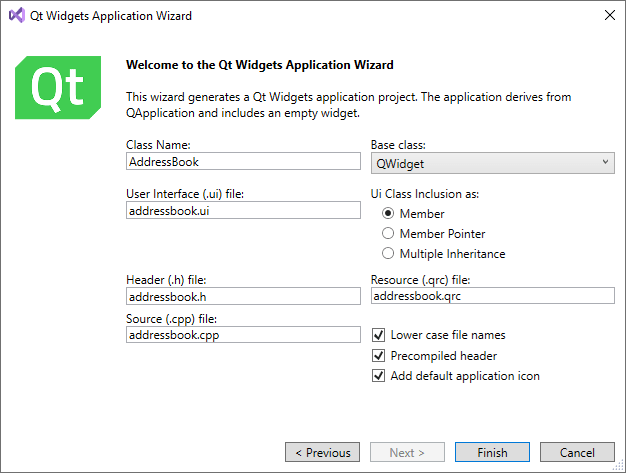Click the Welcome heading text
The height and width of the screenshot is (473, 626).
[x=260, y=65]
